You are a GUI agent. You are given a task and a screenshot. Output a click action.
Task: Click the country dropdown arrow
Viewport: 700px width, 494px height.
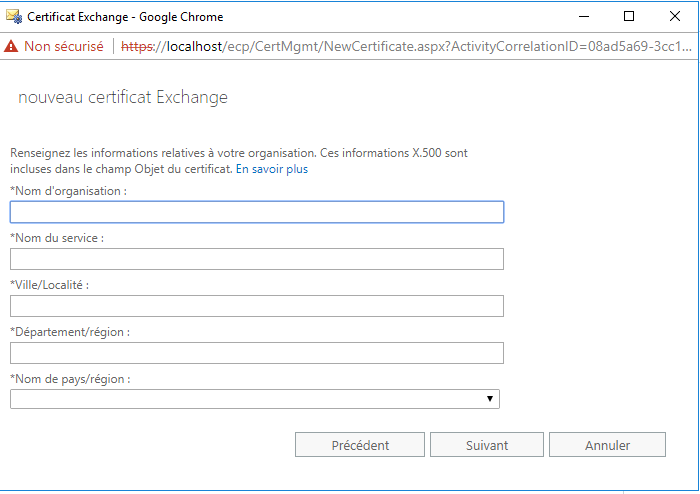point(490,399)
